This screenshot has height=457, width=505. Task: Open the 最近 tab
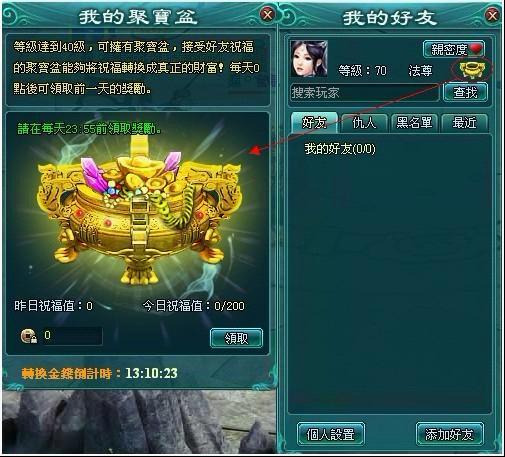pos(464,123)
